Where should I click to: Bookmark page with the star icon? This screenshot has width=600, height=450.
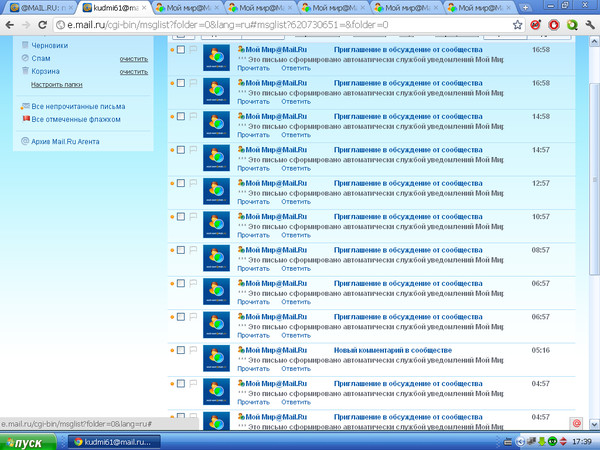coord(517,25)
